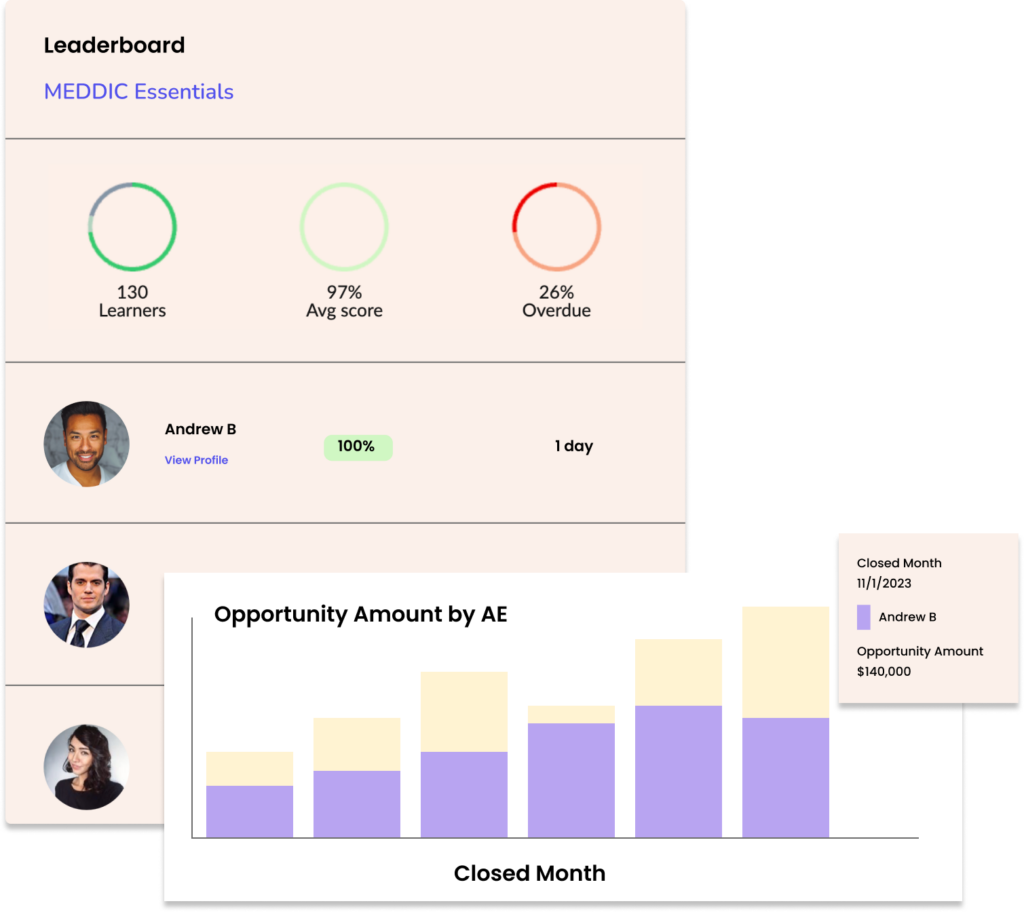The height and width of the screenshot is (912, 1024).
Task: Click the sixth bar's yellow segment
Action: tap(785, 662)
